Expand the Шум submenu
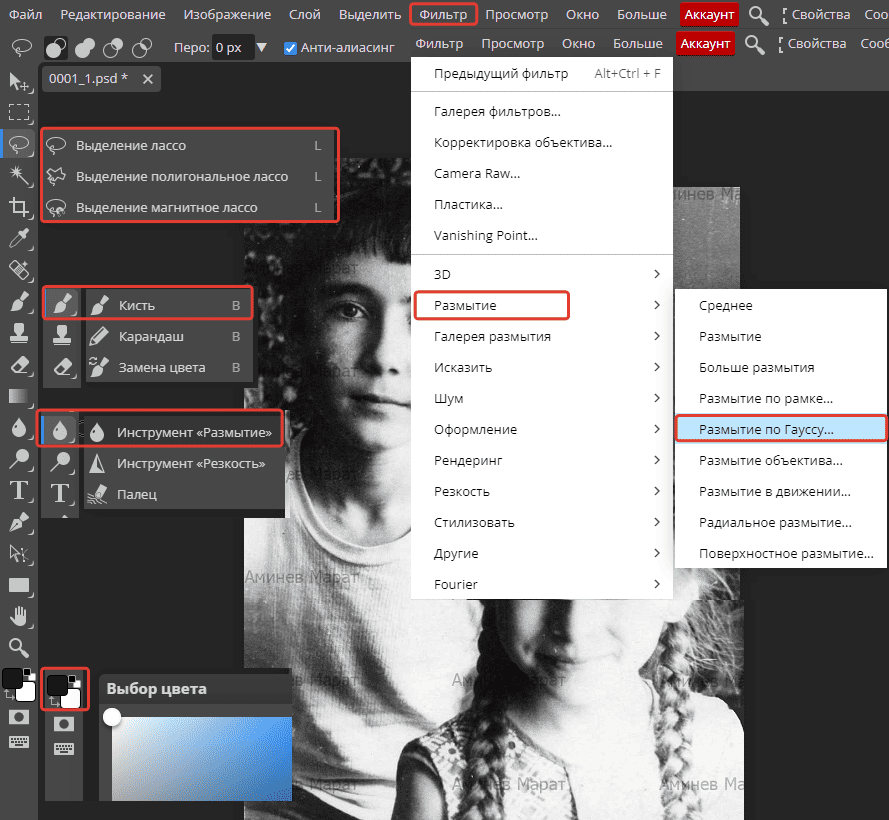This screenshot has width=889, height=820. pyautogui.click(x=541, y=399)
